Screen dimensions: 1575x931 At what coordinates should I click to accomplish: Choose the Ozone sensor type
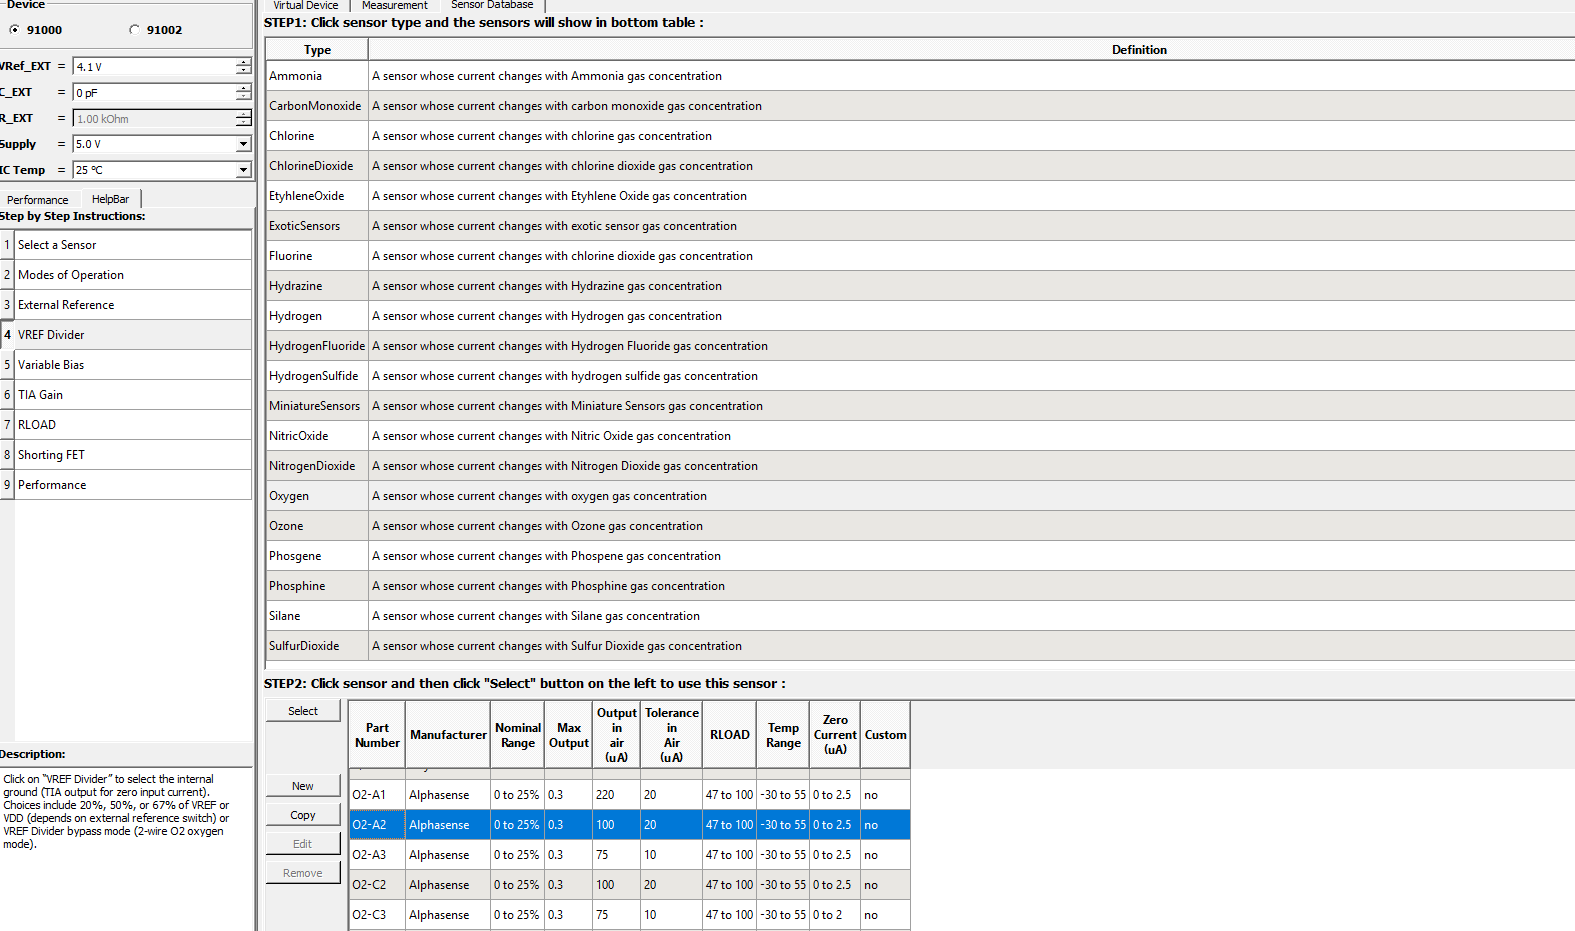[x=317, y=526]
